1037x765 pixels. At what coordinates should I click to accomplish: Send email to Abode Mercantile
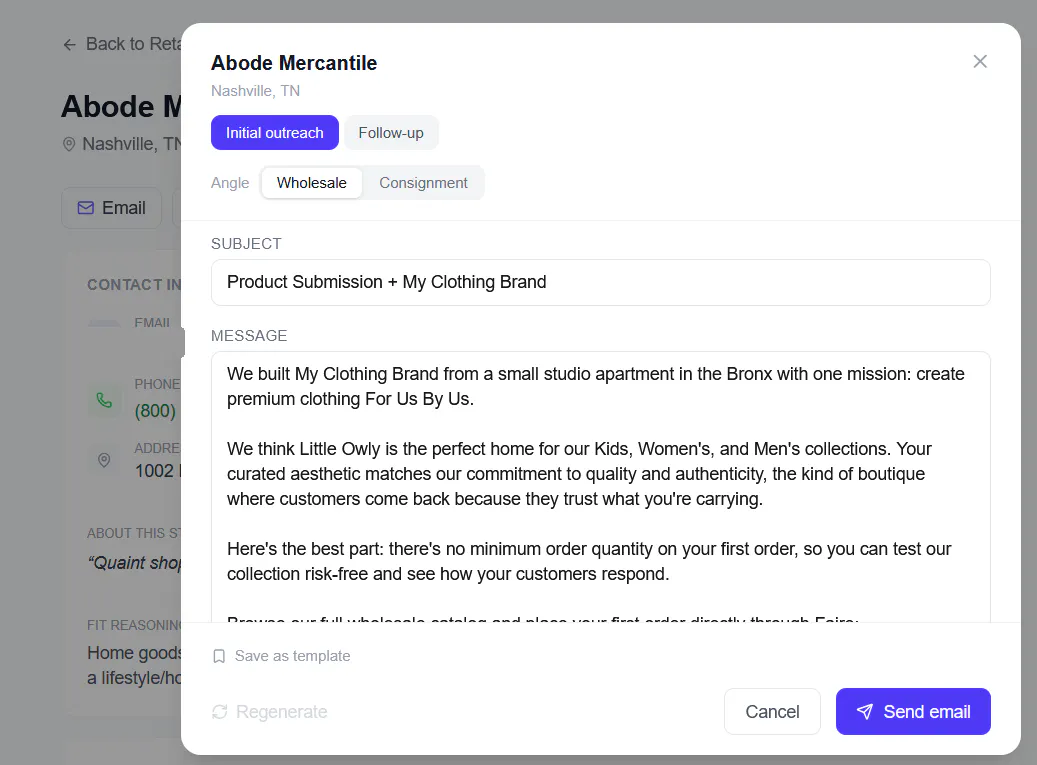(913, 711)
